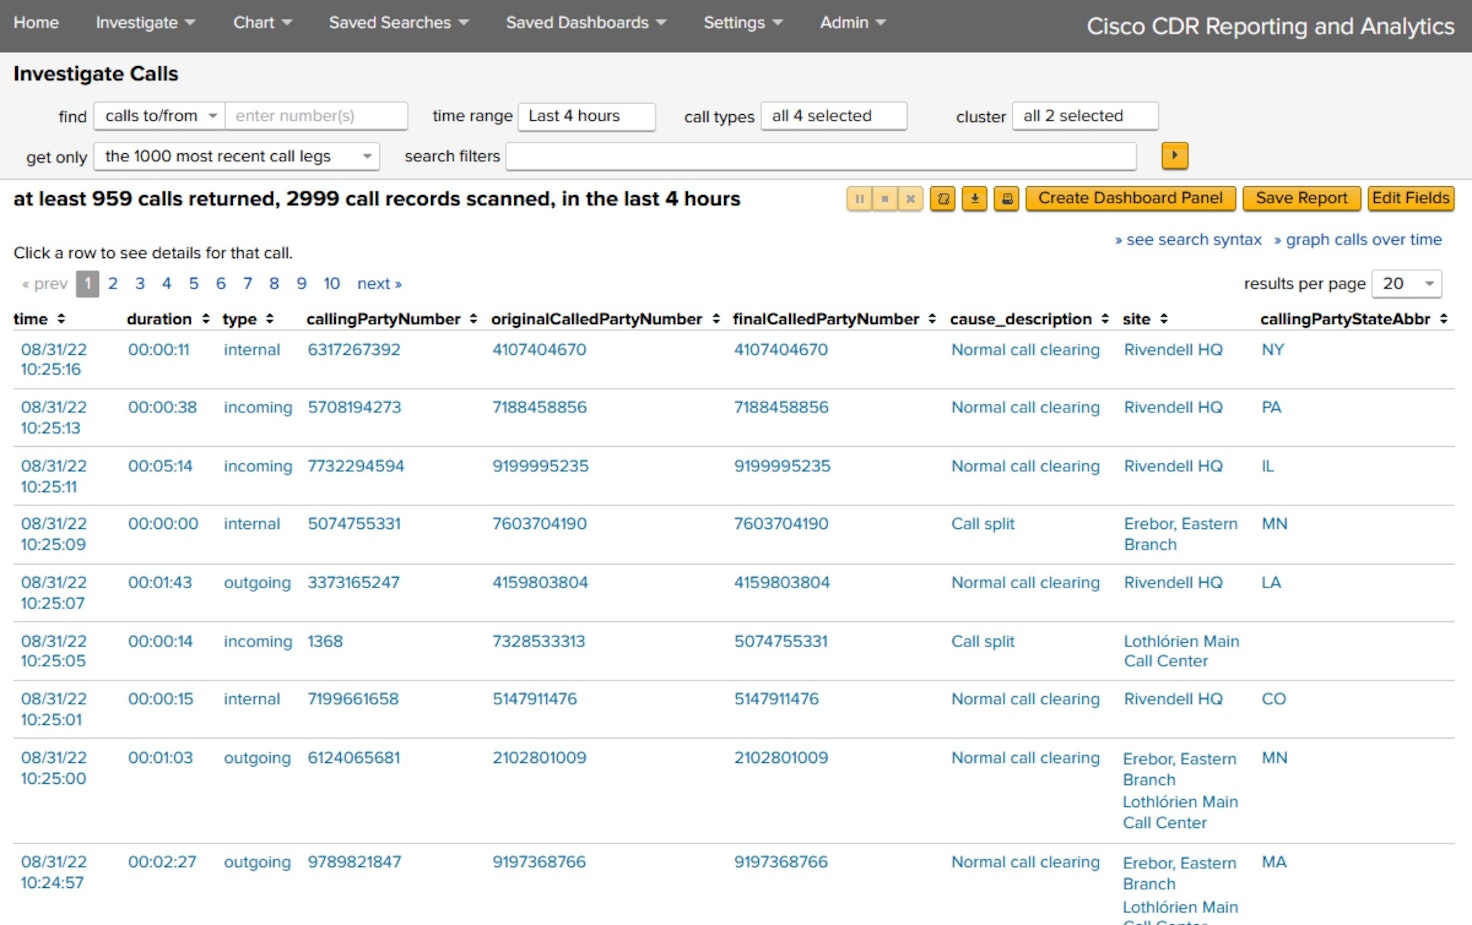Open the time range 'Last 4 hours' selector
This screenshot has height=925, width=1472.
click(586, 116)
